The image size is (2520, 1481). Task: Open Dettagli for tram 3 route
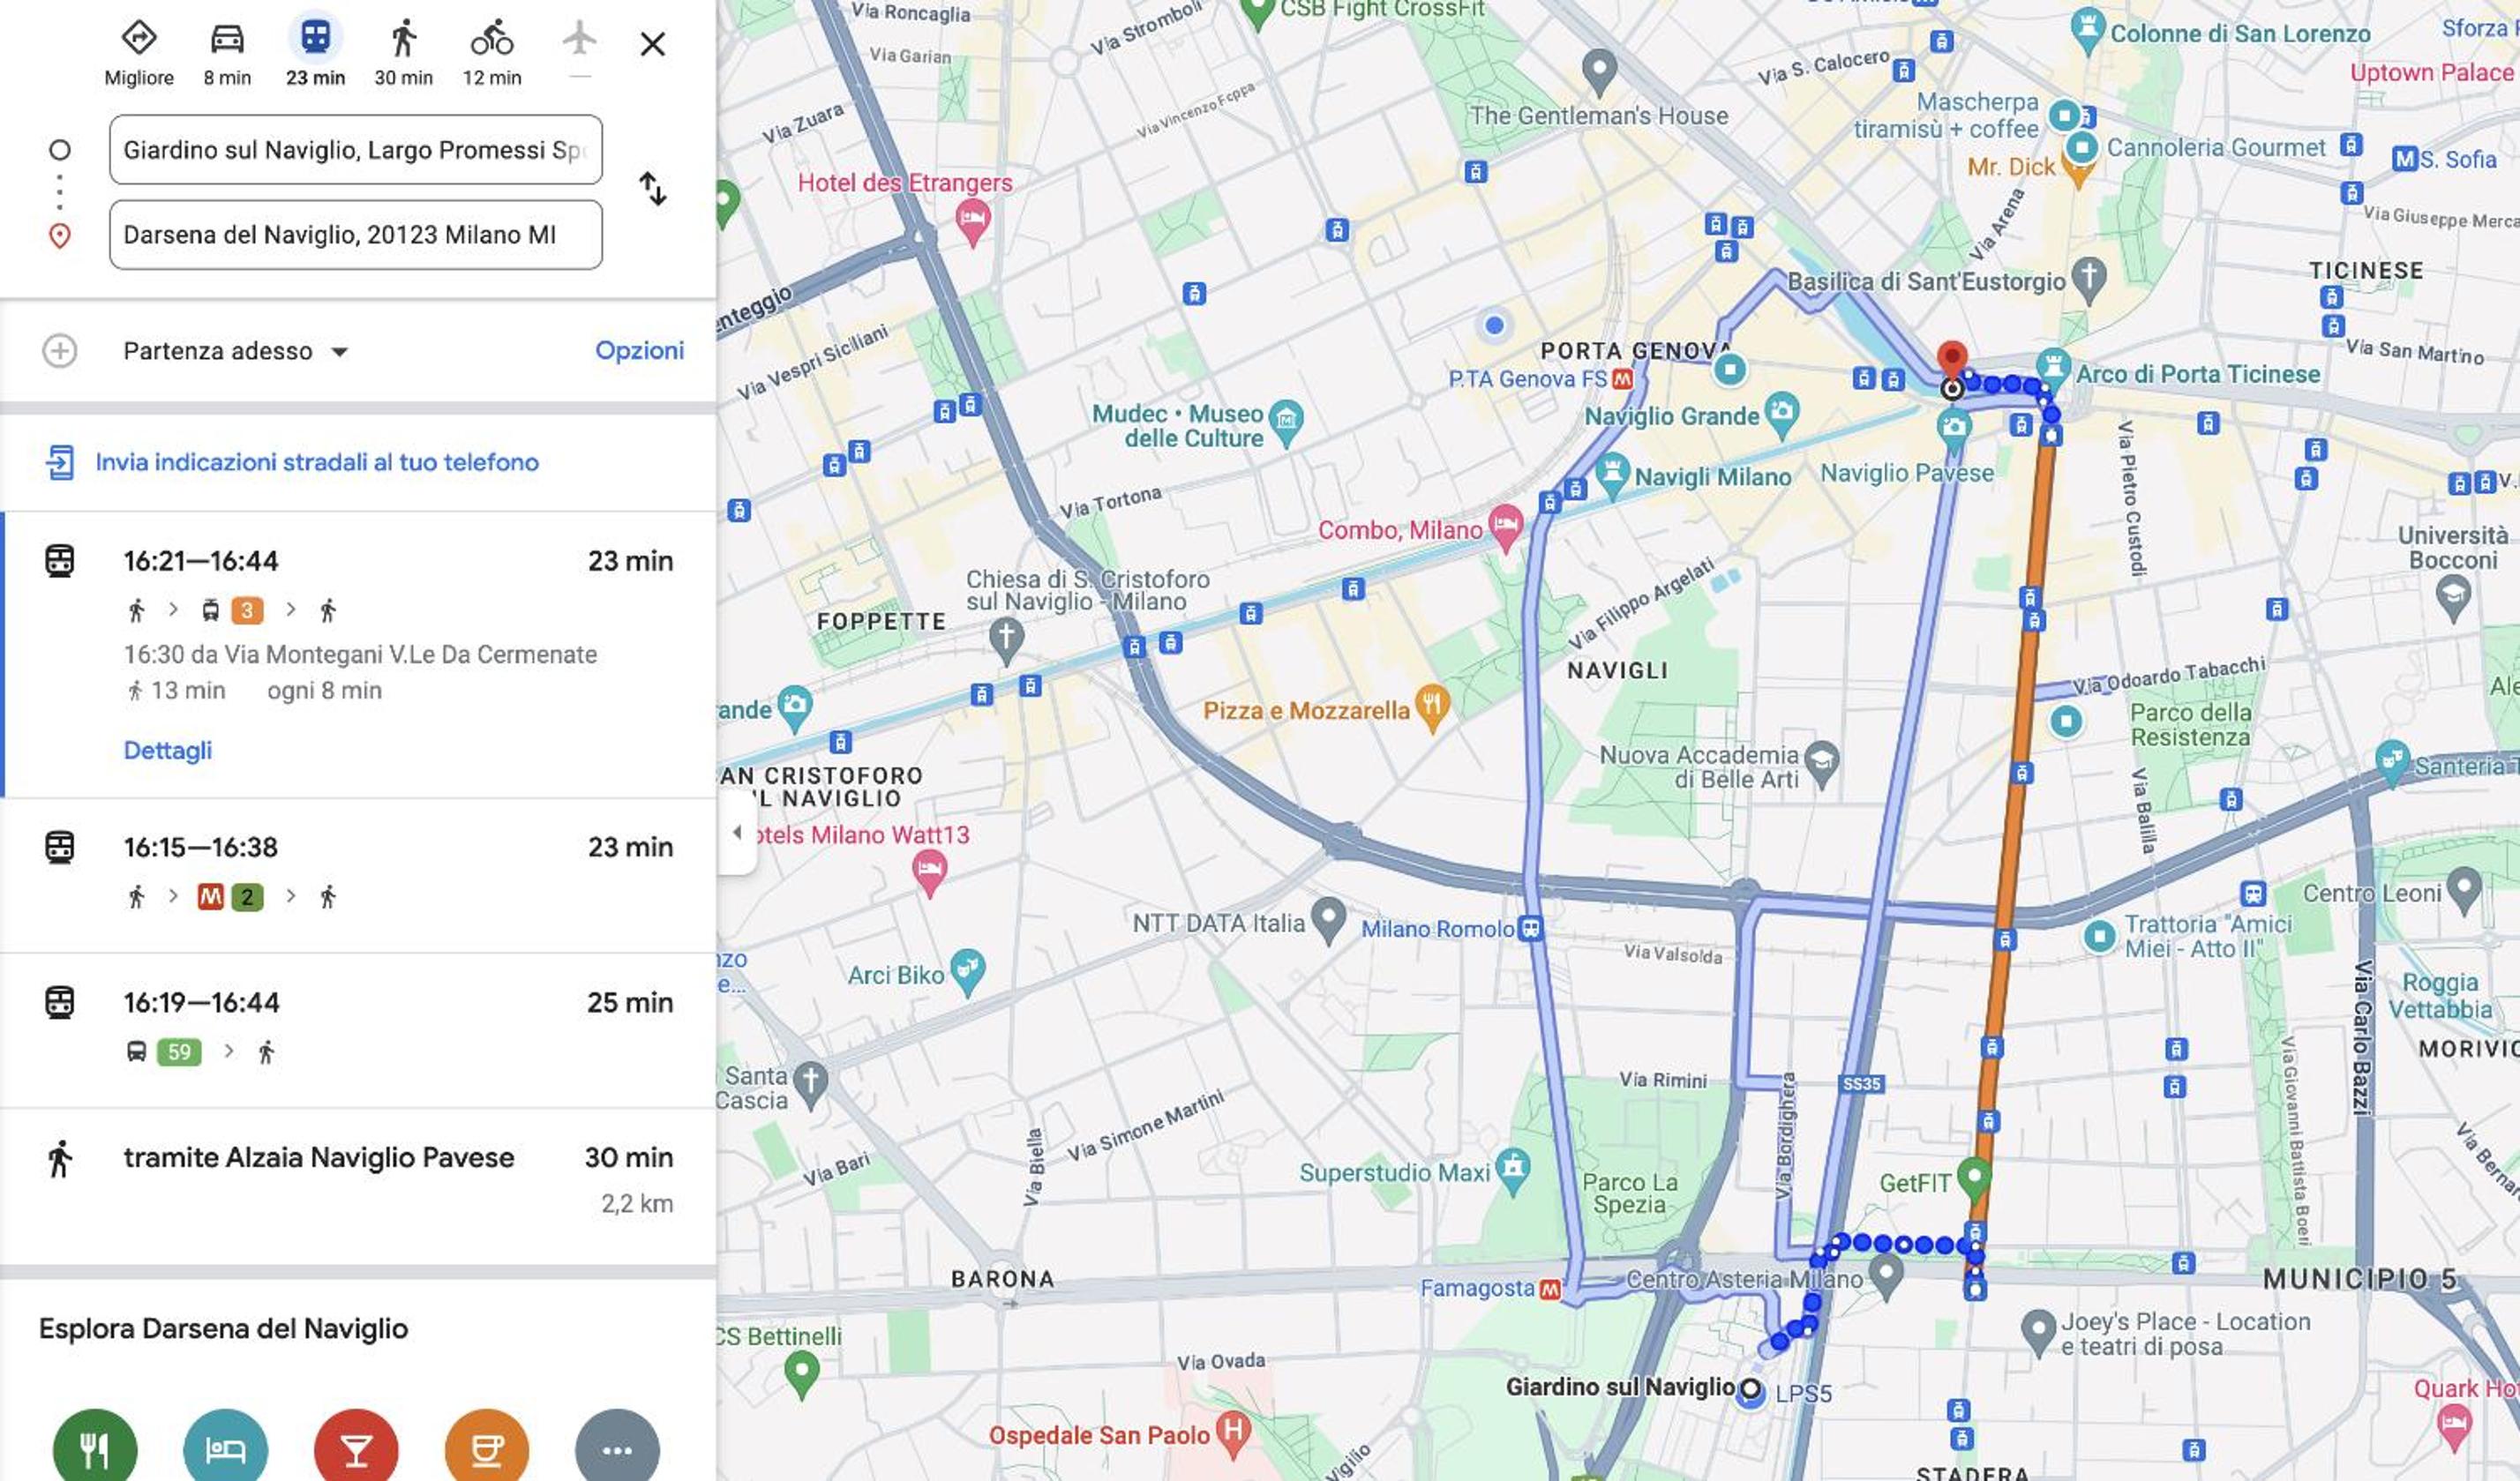point(167,750)
